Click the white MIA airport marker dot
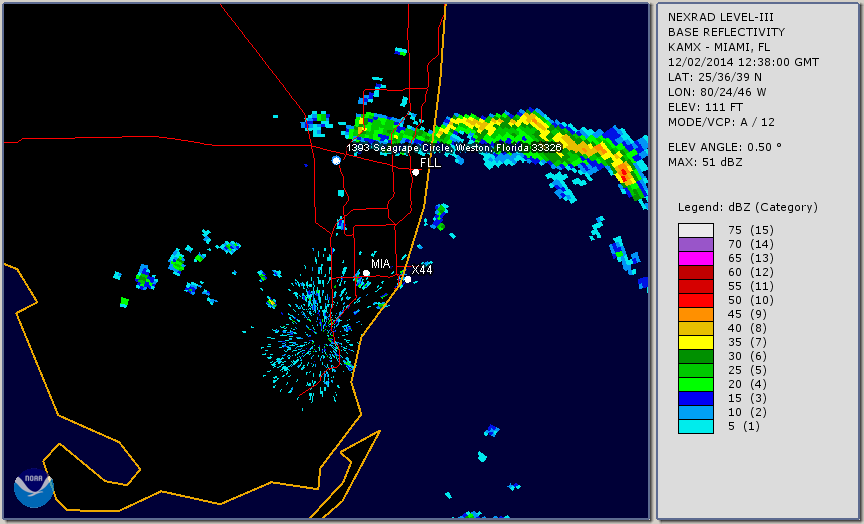This screenshot has width=864, height=524. pyautogui.click(x=366, y=273)
